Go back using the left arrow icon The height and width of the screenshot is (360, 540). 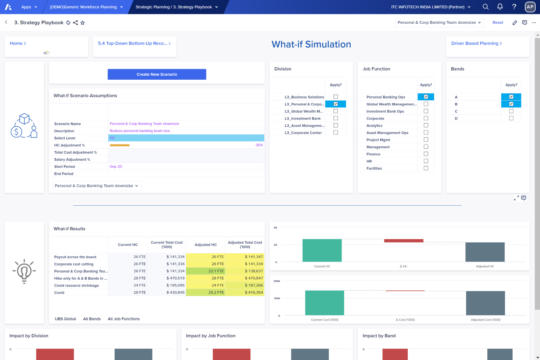6,22
